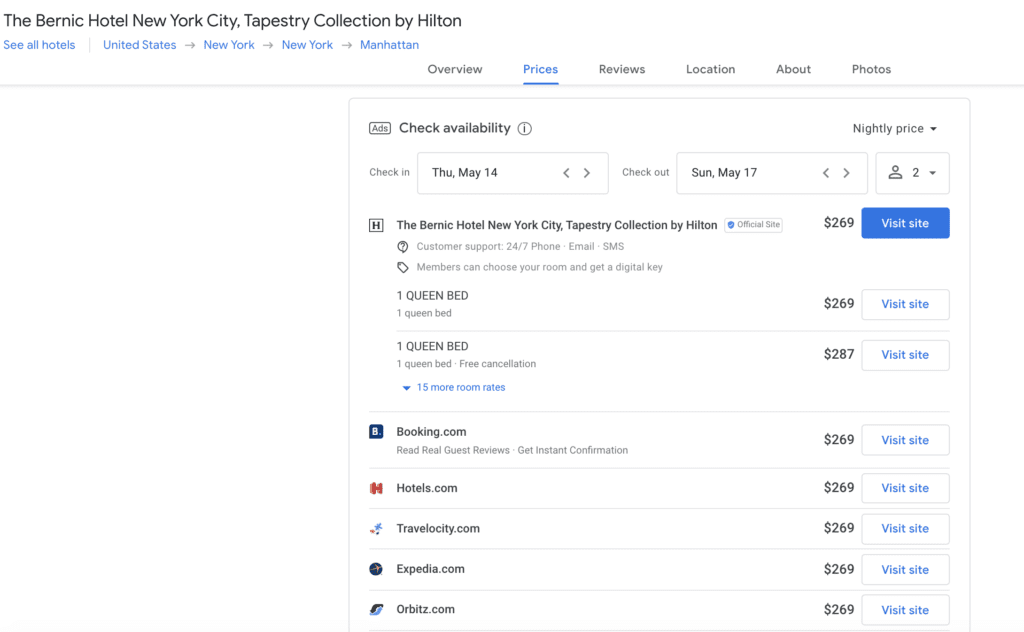Click the price tag icon on the members offer
1024x632 pixels.
[403, 267]
